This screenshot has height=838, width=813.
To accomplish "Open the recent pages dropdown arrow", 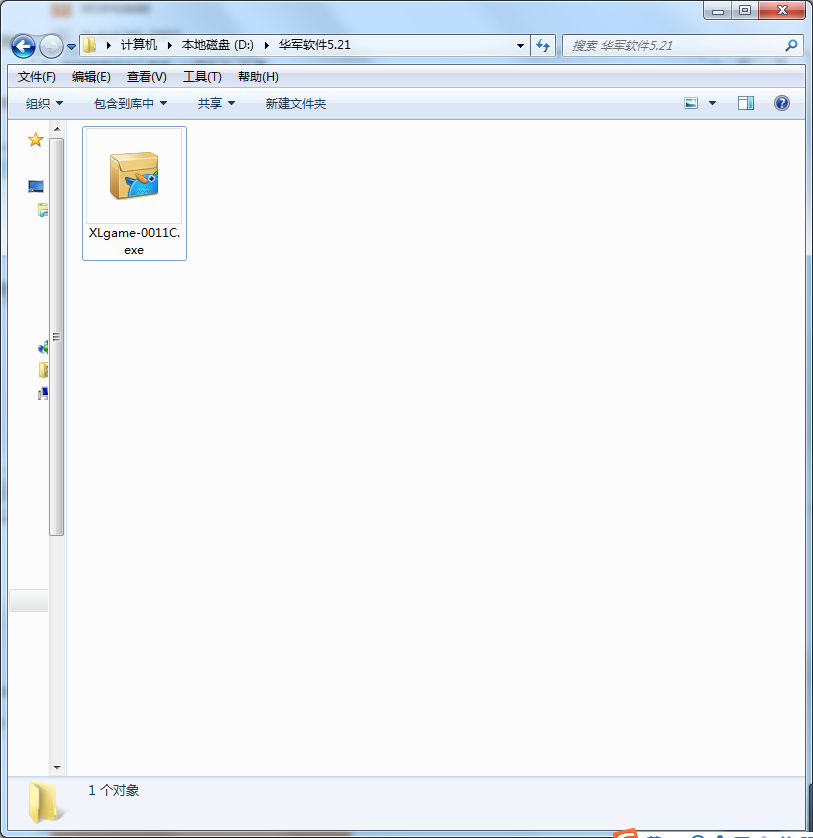I will coord(72,47).
